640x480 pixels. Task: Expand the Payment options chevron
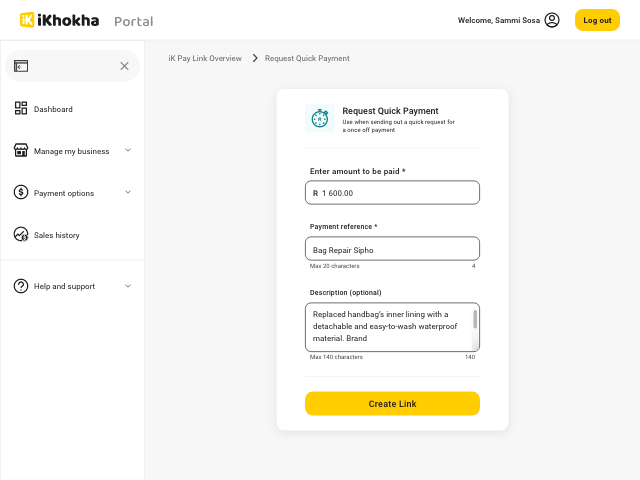pos(128,193)
